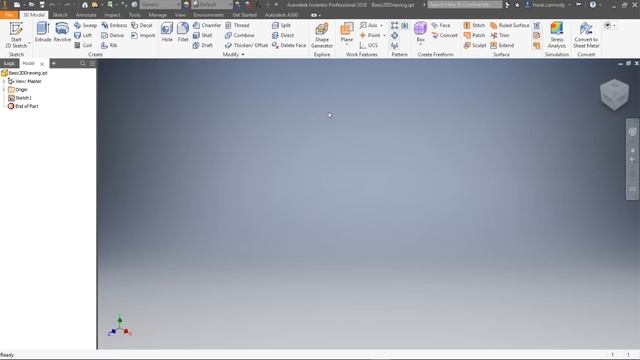The height and width of the screenshot is (360, 640).
Task: Select the Shell tool
Action: [203, 36]
